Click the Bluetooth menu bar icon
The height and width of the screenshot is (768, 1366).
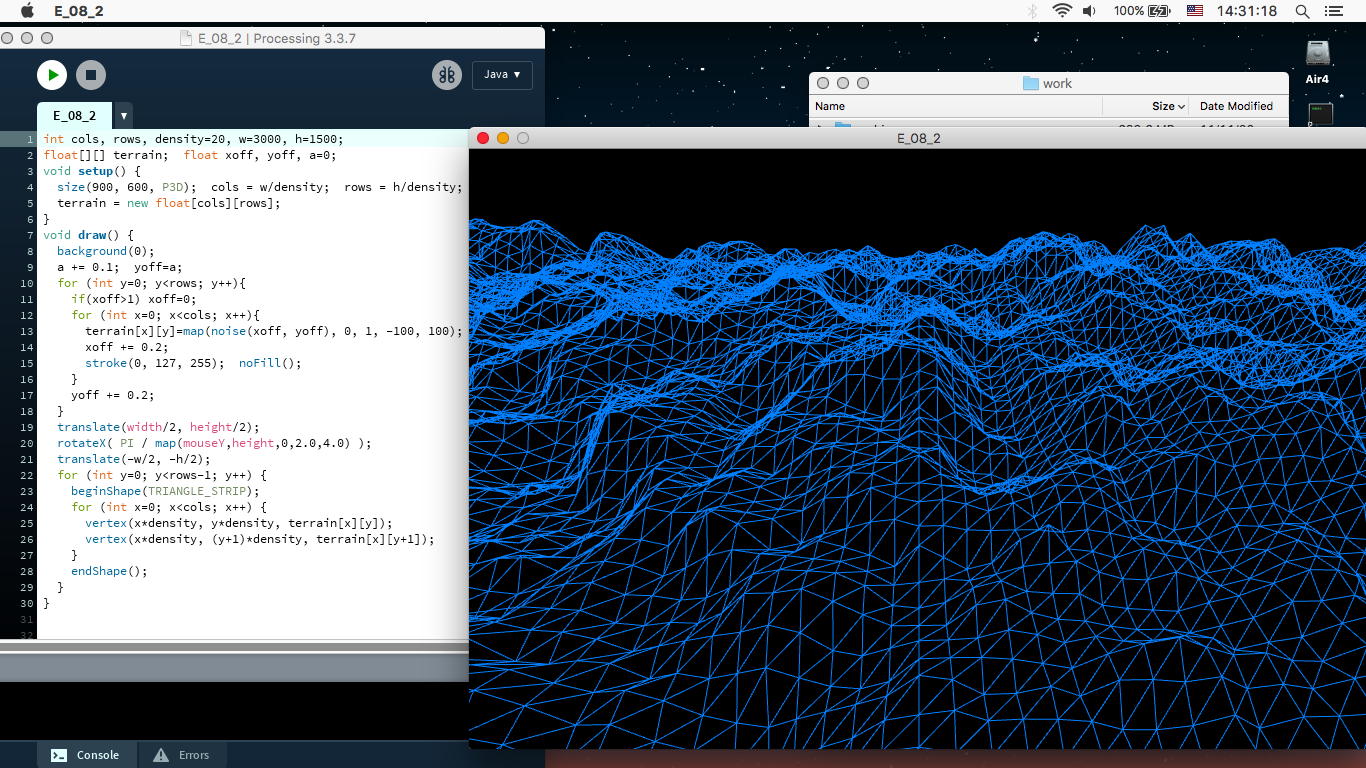1033,11
